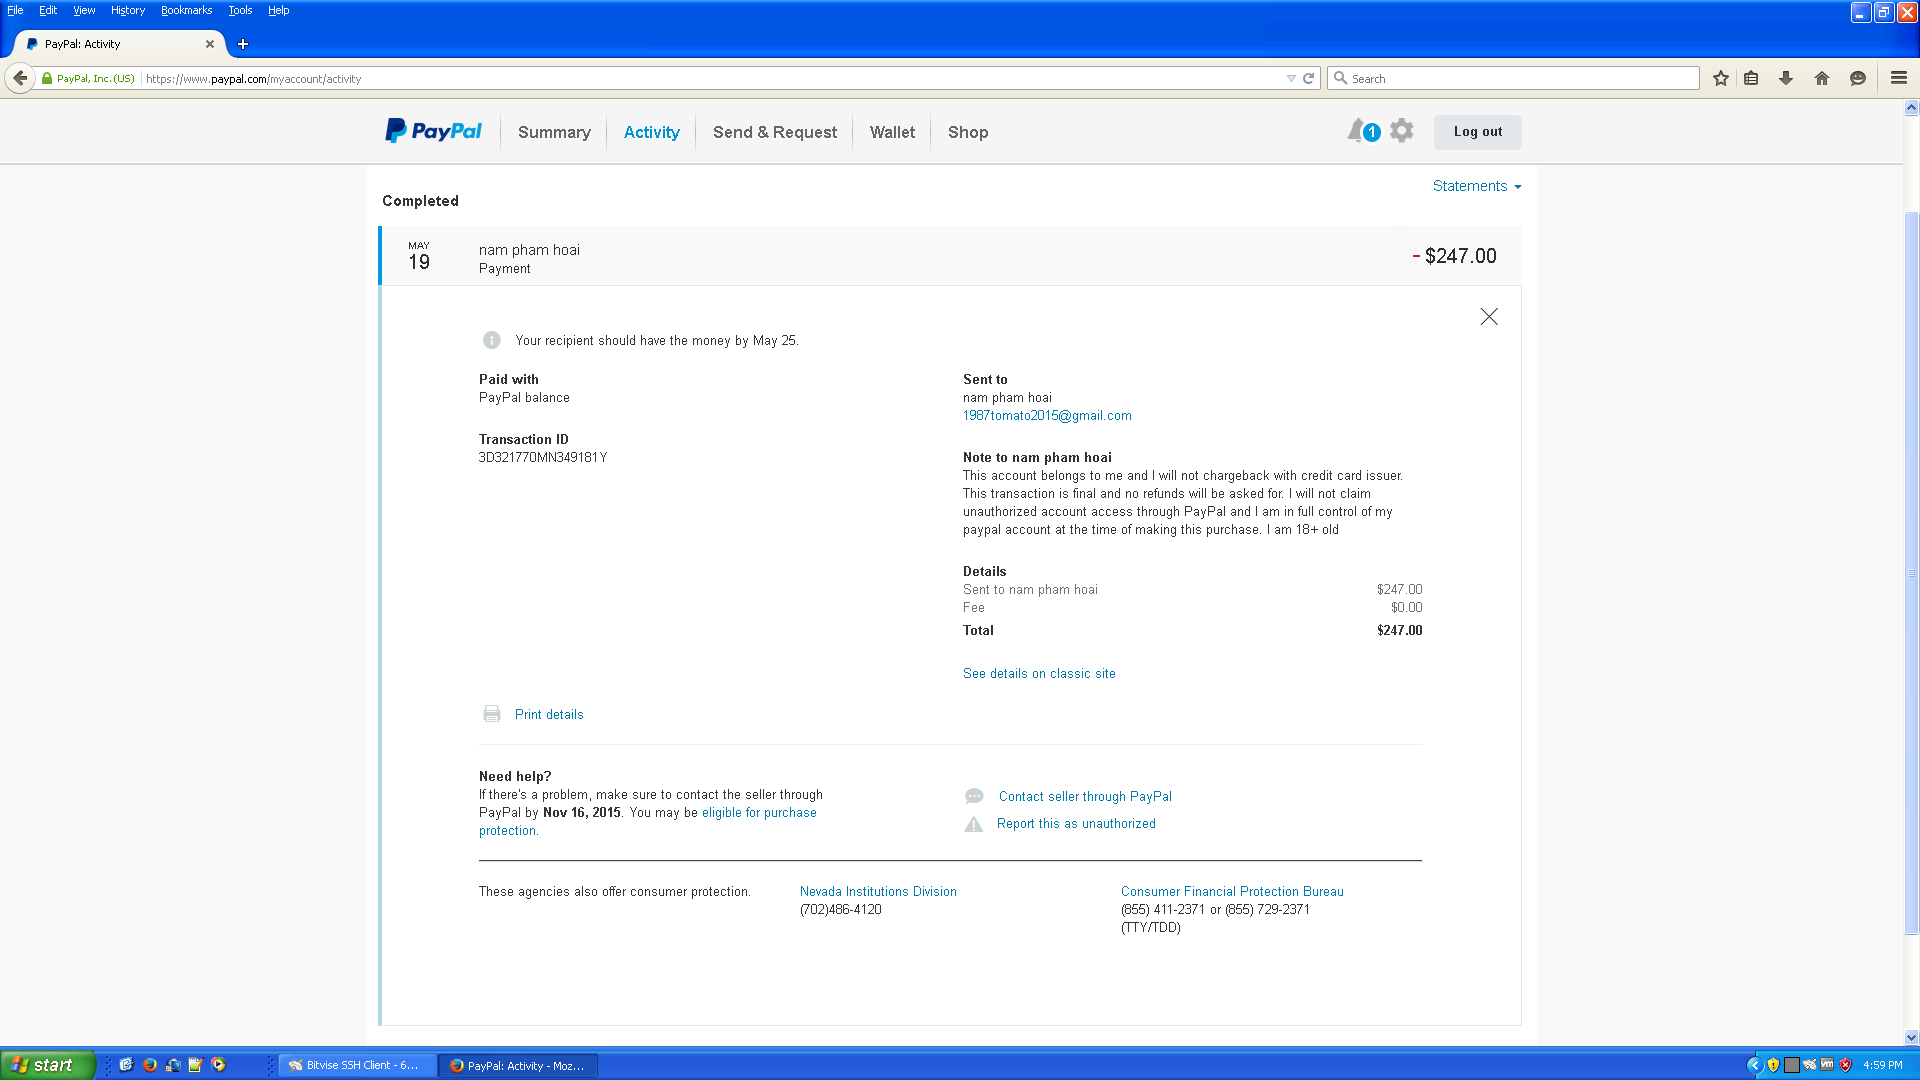Open the History menu
Screen dimensions: 1920x1080
(127, 10)
